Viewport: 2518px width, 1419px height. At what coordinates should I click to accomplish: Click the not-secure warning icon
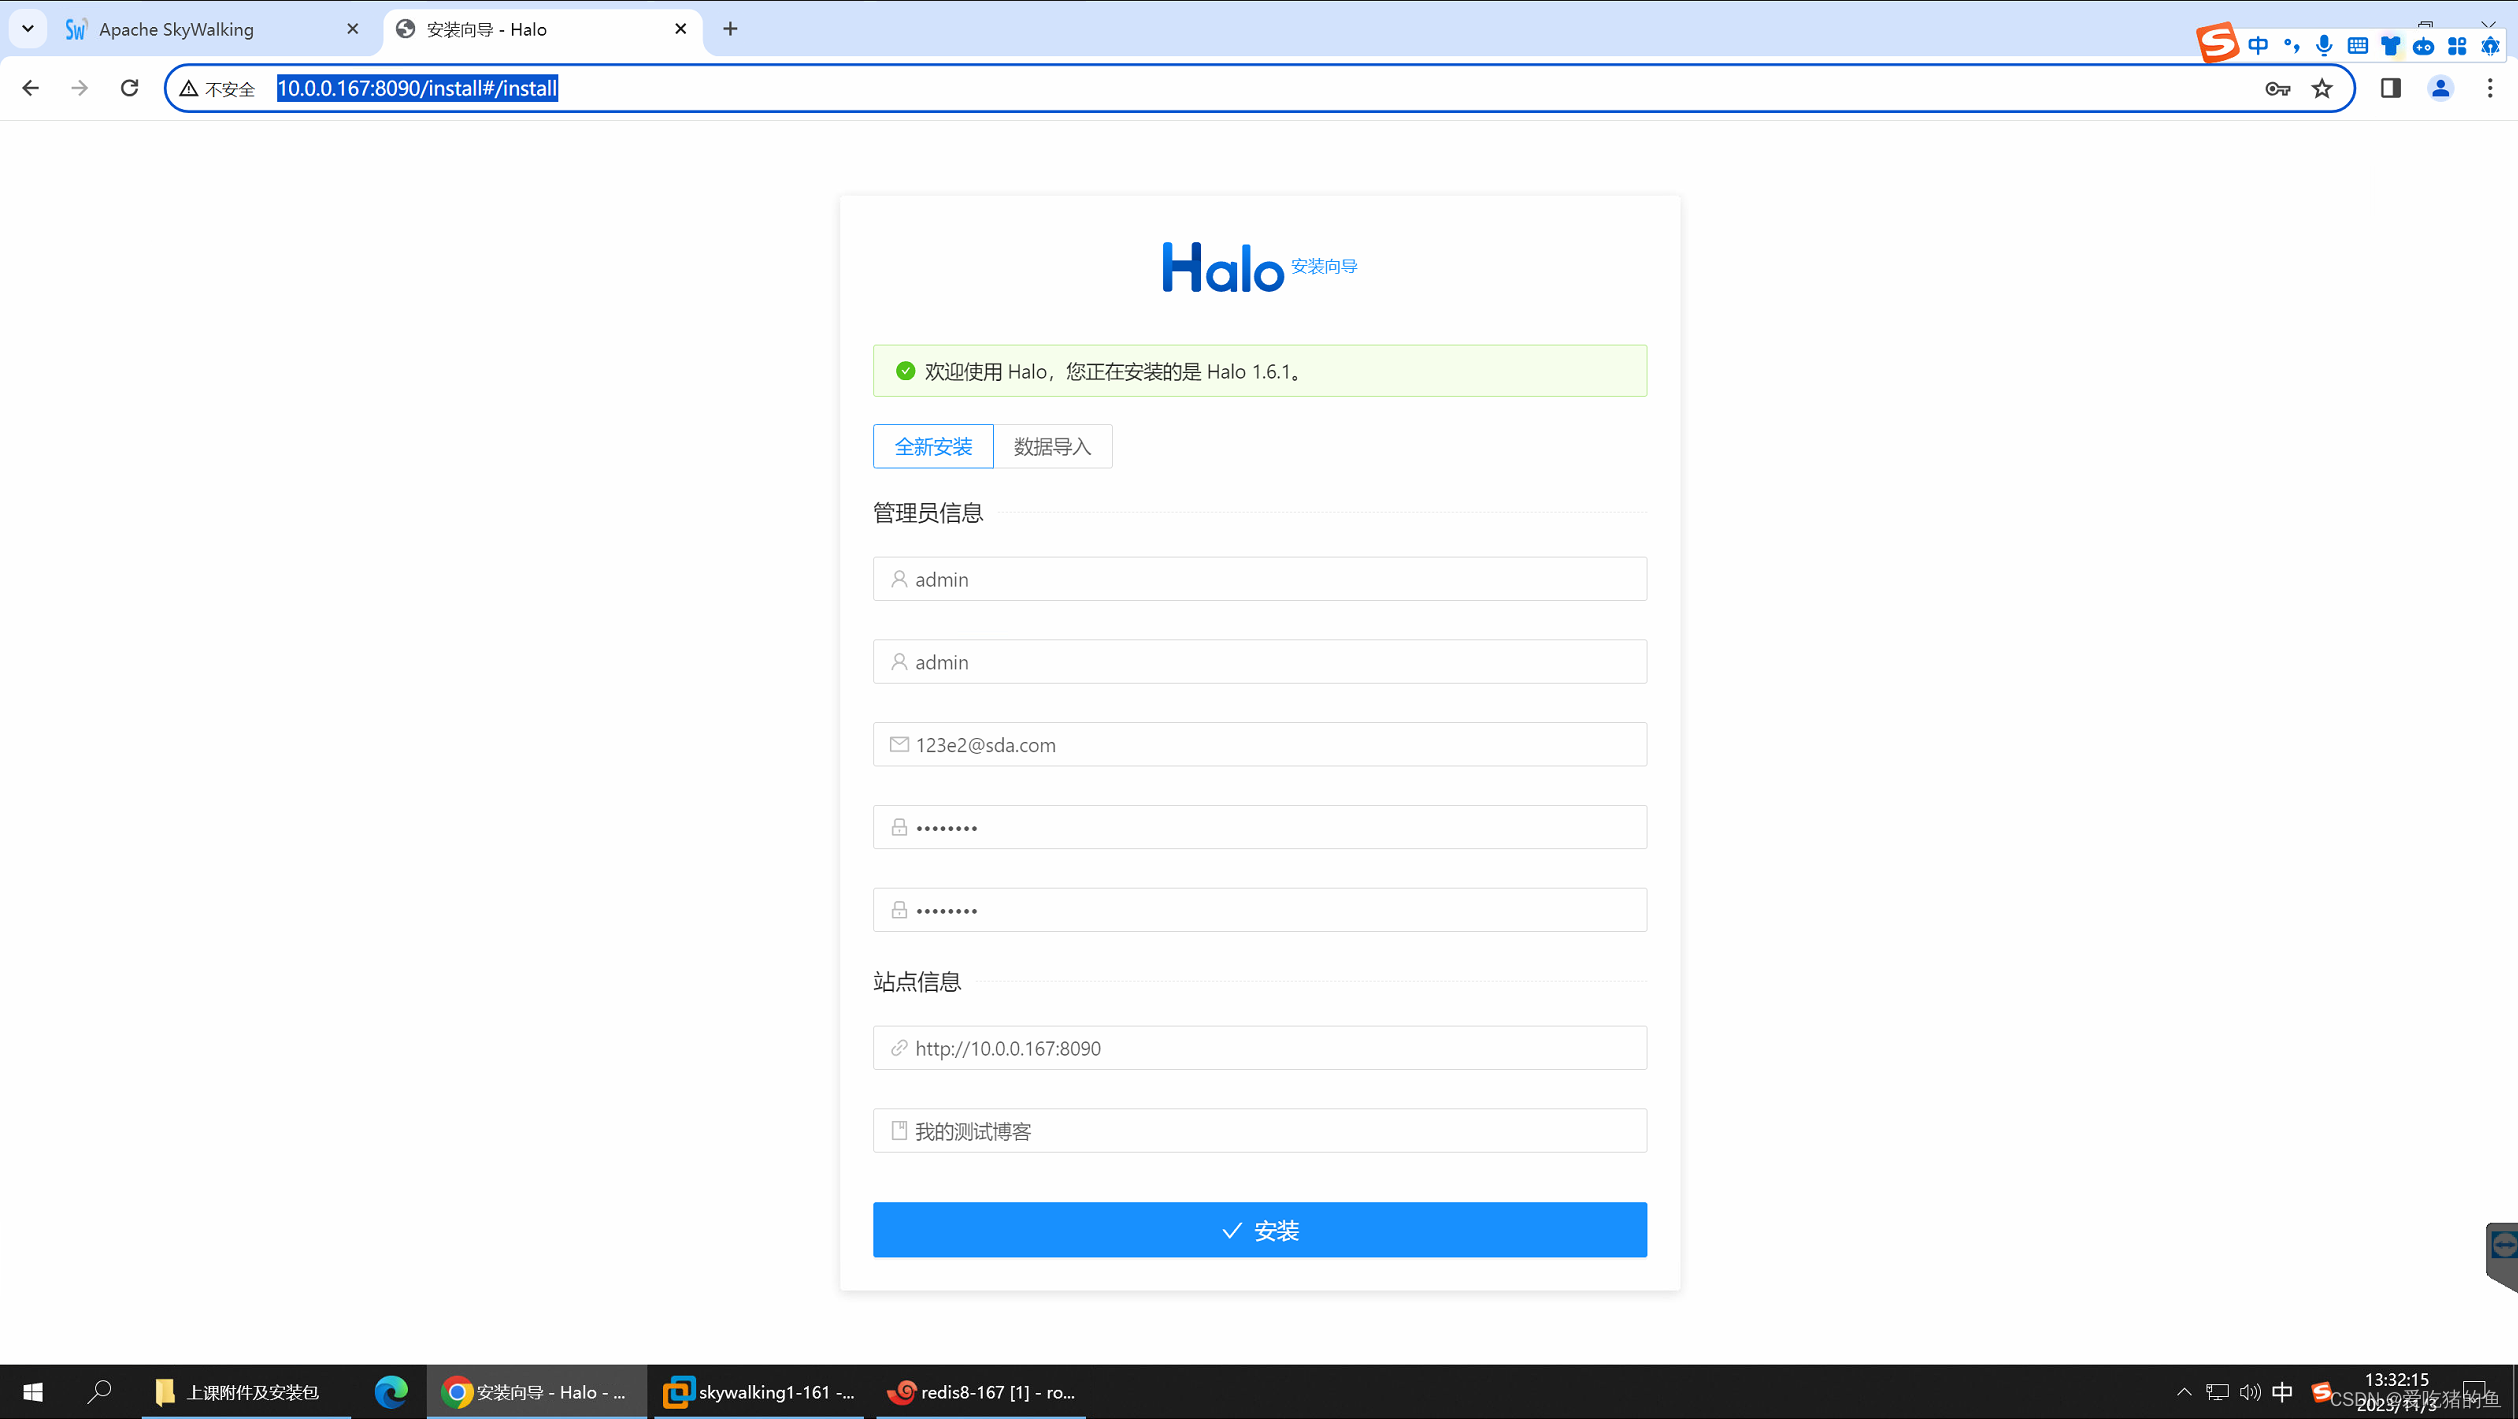(x=189, y=88)
